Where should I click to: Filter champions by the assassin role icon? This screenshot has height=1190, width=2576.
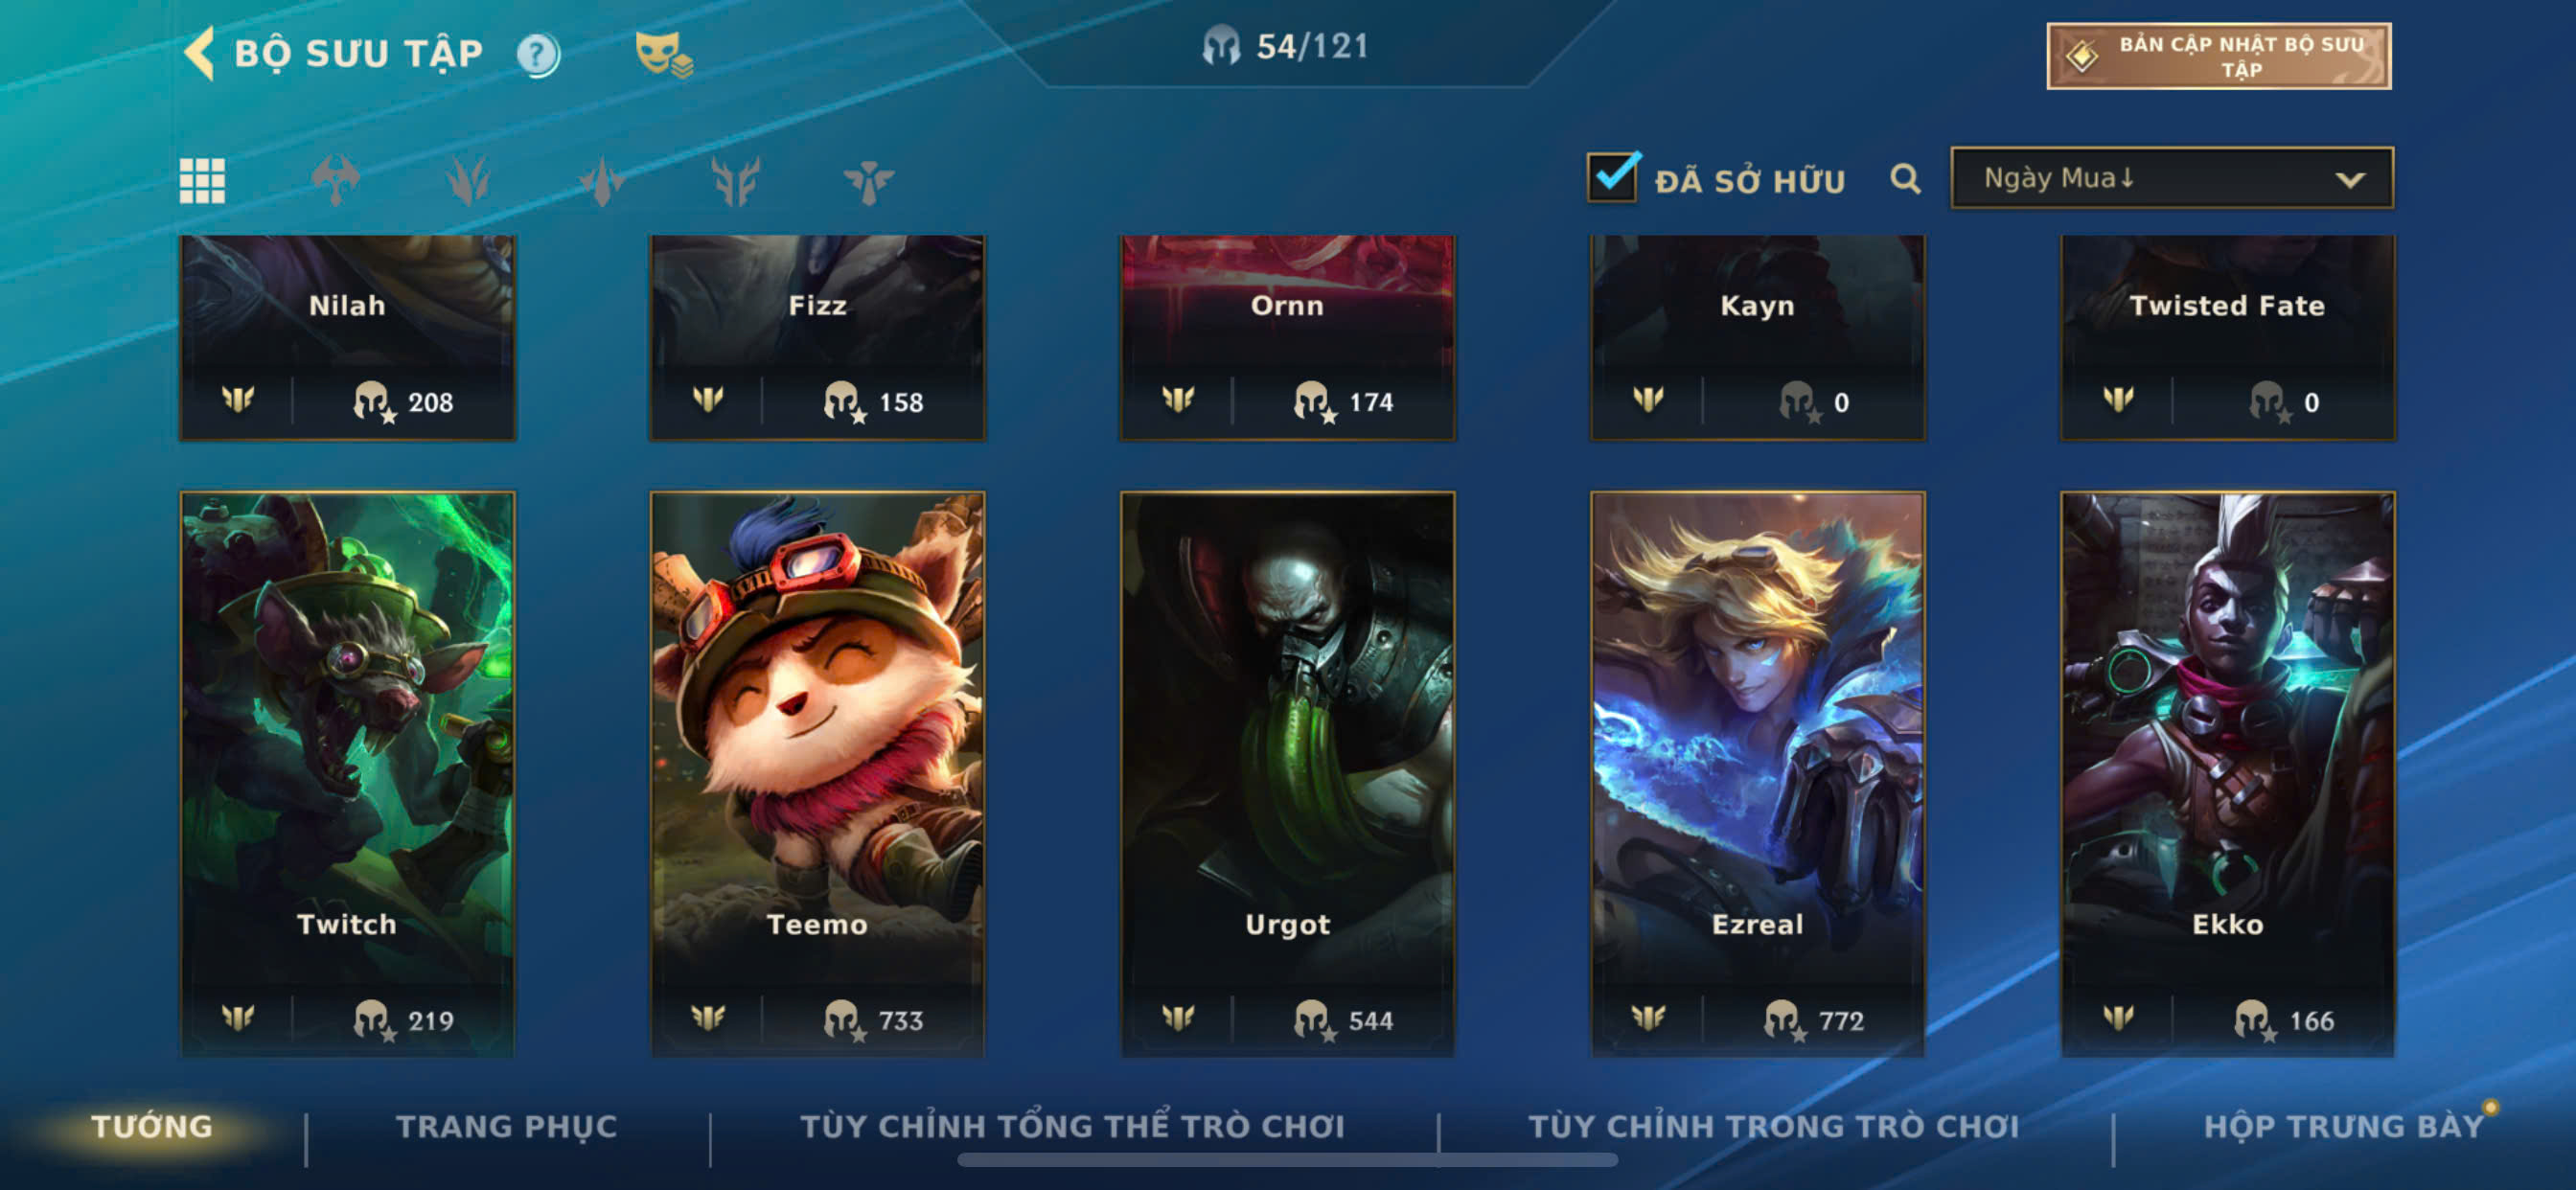click(x=602, y=181)
